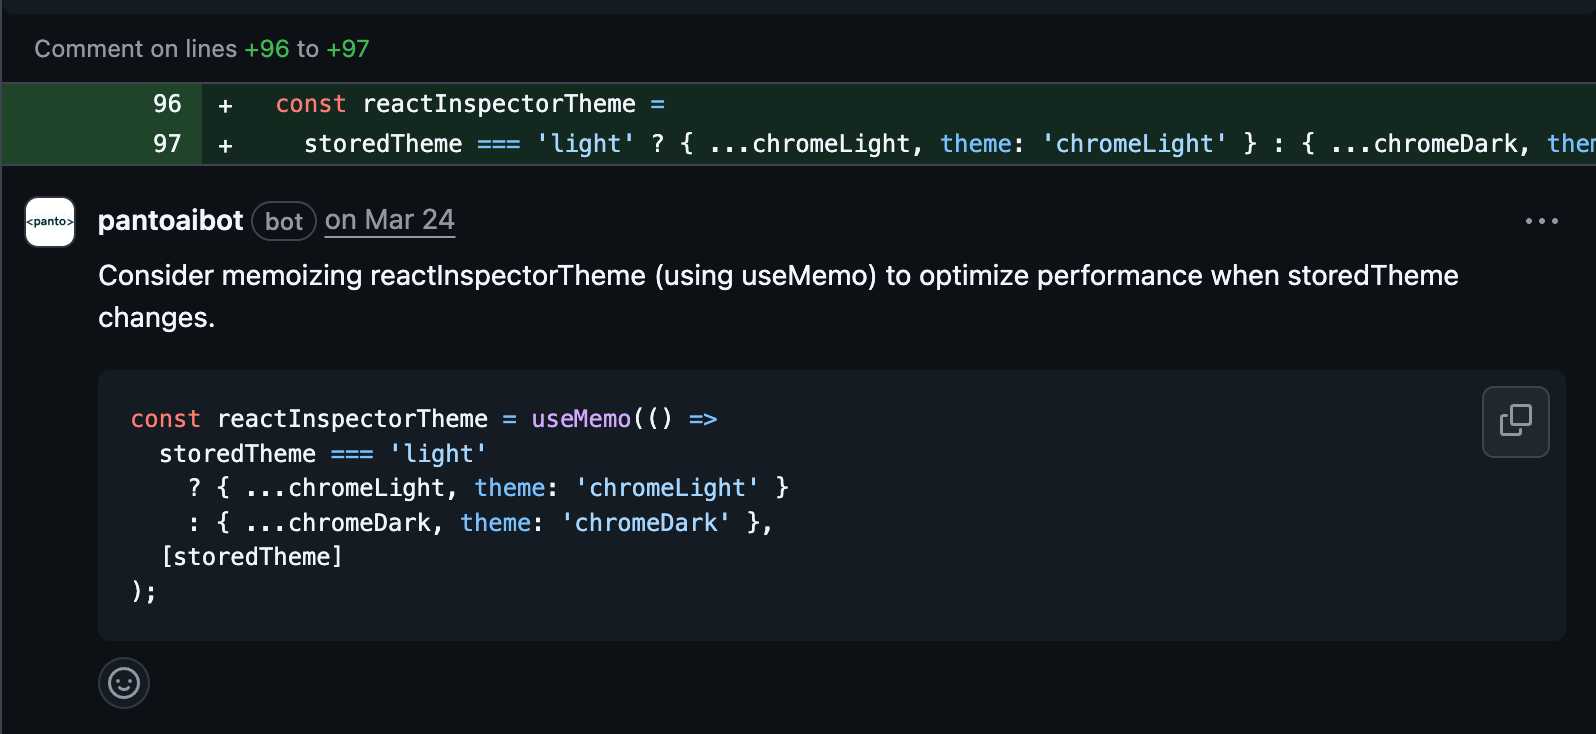Open the pantoaibot author profile link
The height and width of the screenshot is (734, 1596).
(170, 220)
